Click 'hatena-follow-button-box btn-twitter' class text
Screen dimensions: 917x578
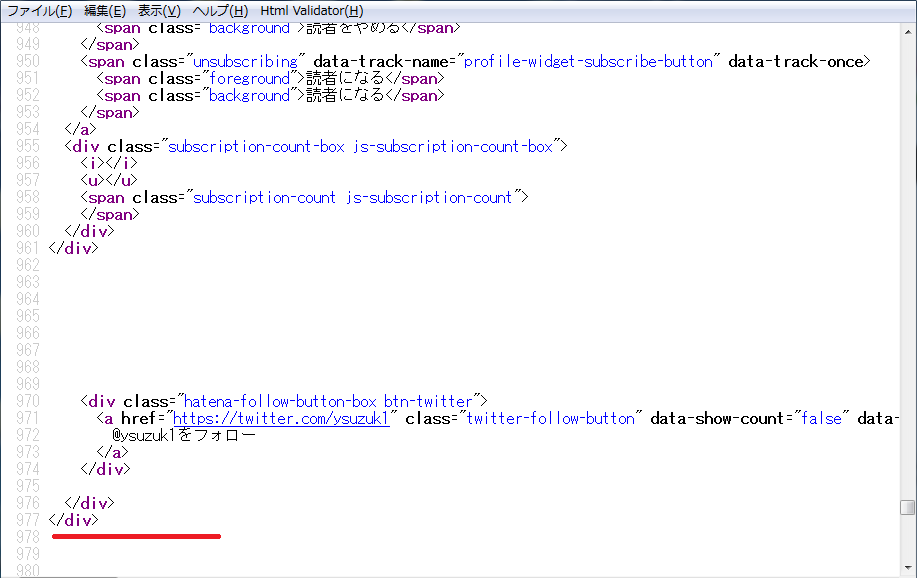(x=328, y=401)
